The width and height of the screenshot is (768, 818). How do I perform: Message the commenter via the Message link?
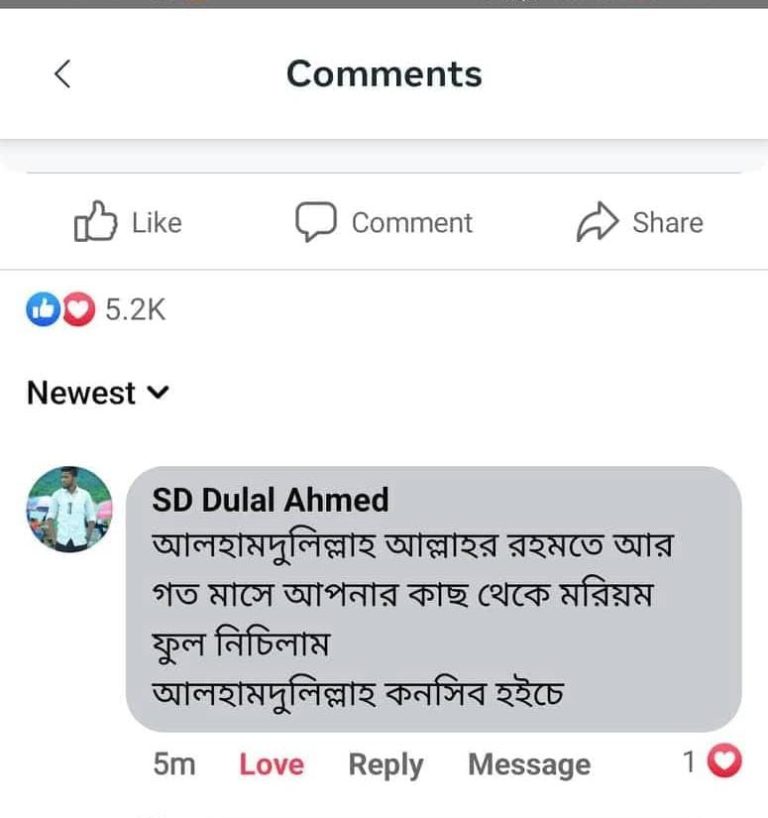point(528,765)
